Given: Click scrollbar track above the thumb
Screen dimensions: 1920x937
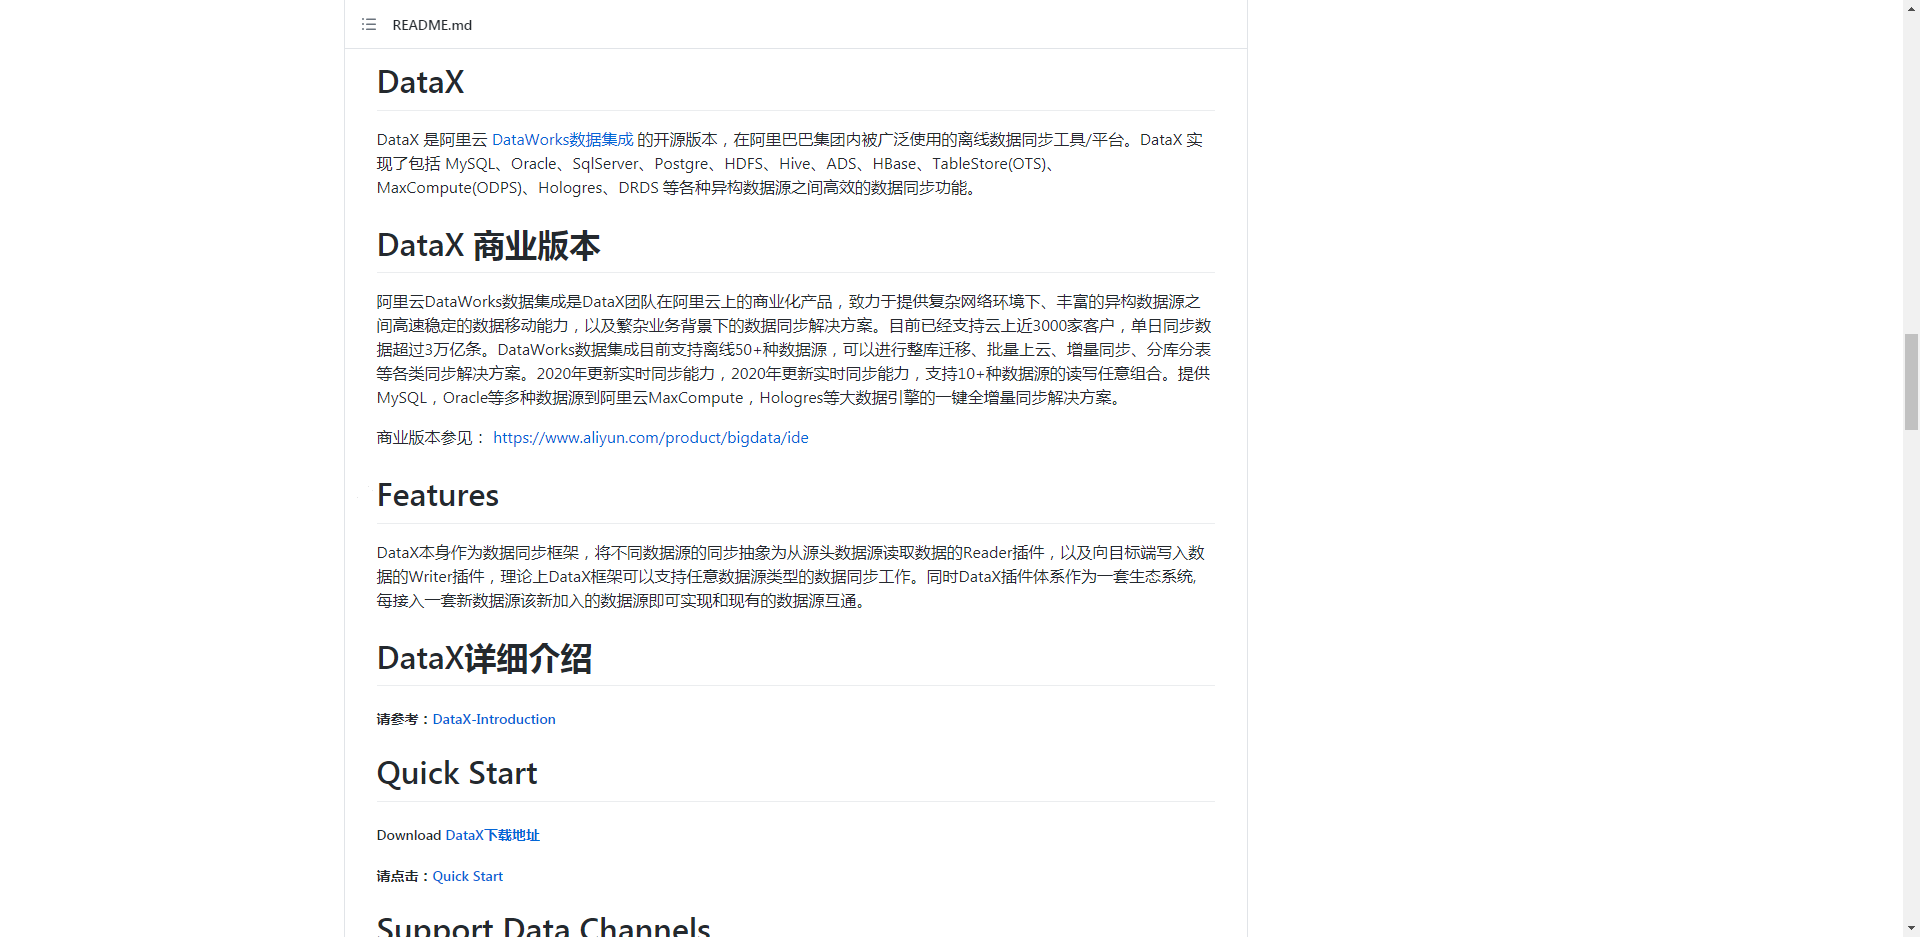Looking at the screenshot, I should [x=1911, y=170].
